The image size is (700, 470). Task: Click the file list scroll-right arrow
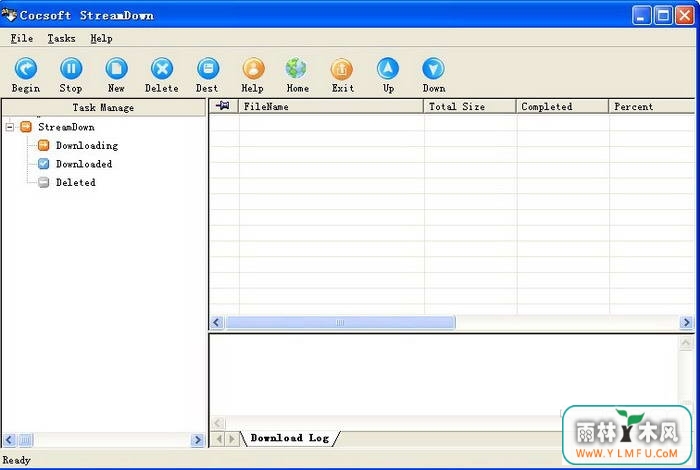(686, 322)
